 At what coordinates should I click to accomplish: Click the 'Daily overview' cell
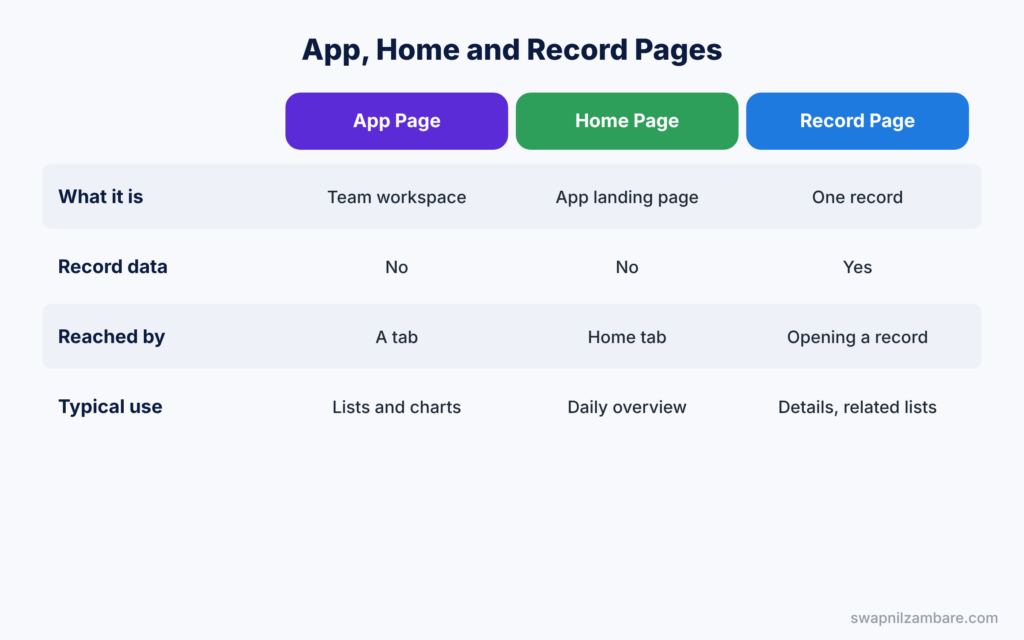click(627, 407)
